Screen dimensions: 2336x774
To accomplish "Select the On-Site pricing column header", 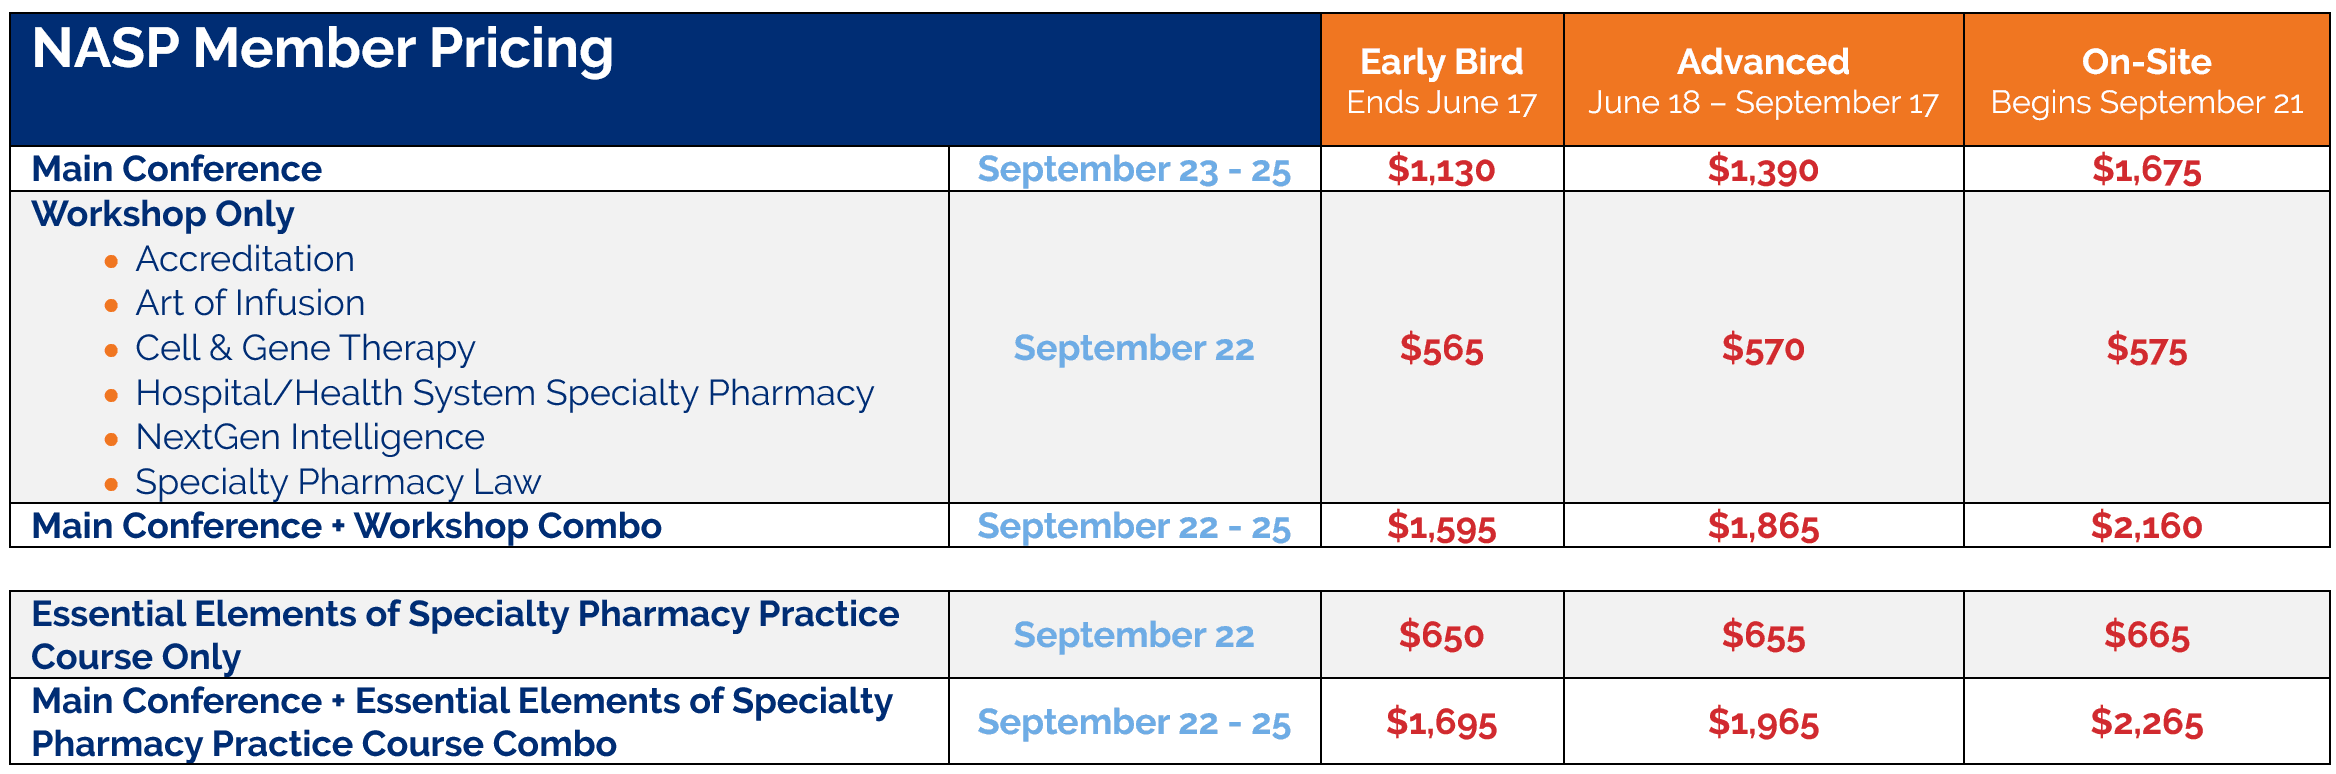I will click(x=2146, y=80).
